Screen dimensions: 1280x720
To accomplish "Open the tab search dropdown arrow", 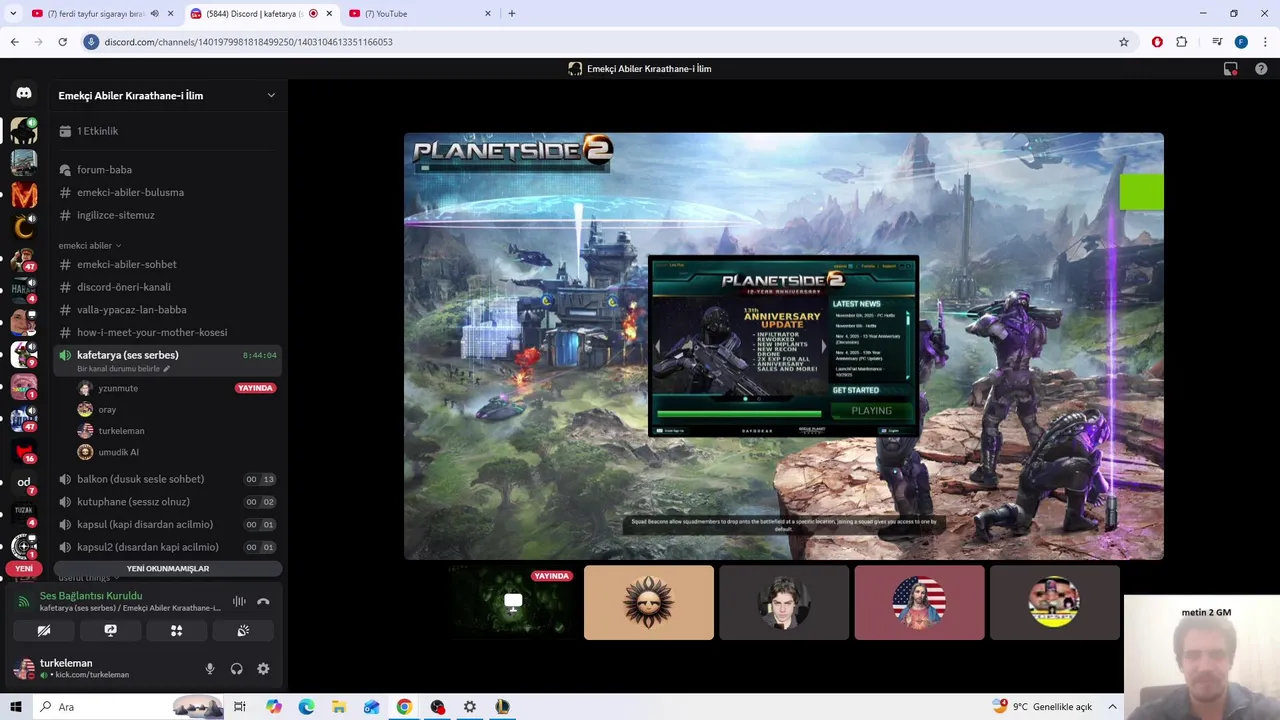I will [13, 13].
